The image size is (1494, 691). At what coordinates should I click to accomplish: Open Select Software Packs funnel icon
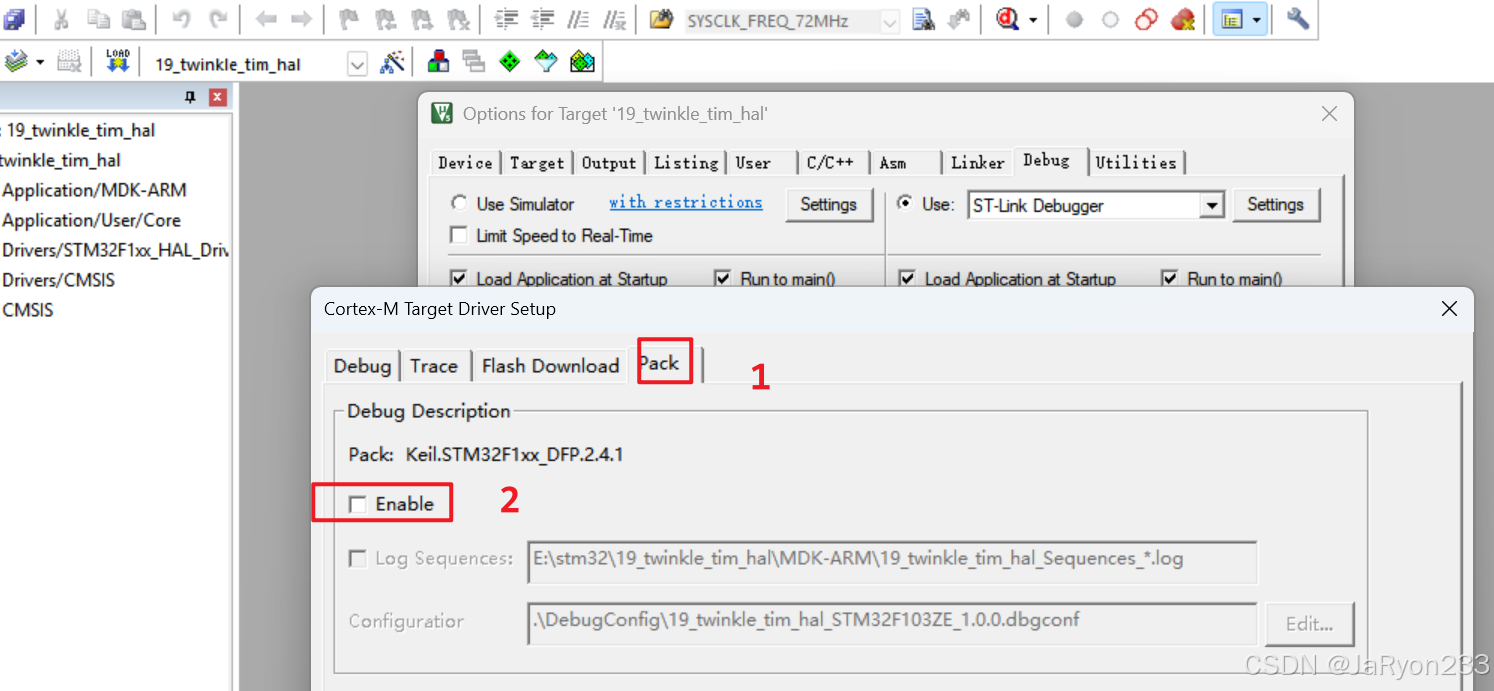pyautogui.click(x=546, y=63)
